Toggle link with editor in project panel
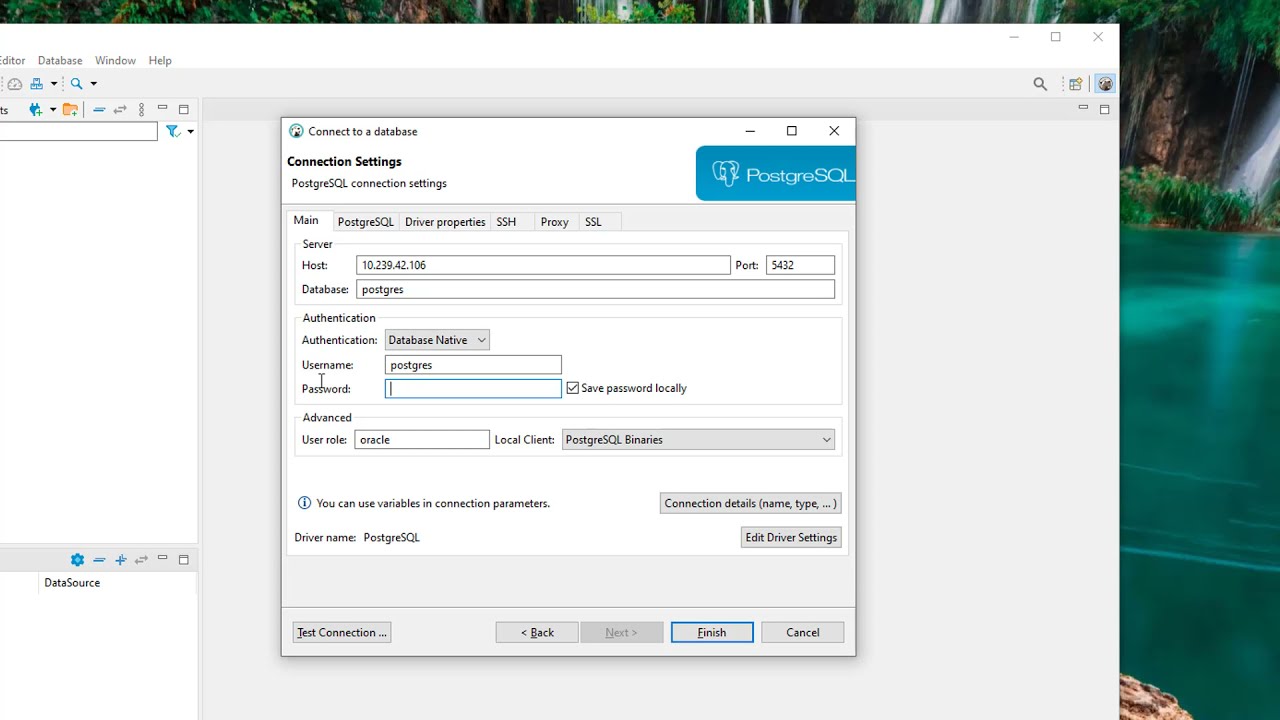This screenshot has height=720, width=1280. pos(141,560)
